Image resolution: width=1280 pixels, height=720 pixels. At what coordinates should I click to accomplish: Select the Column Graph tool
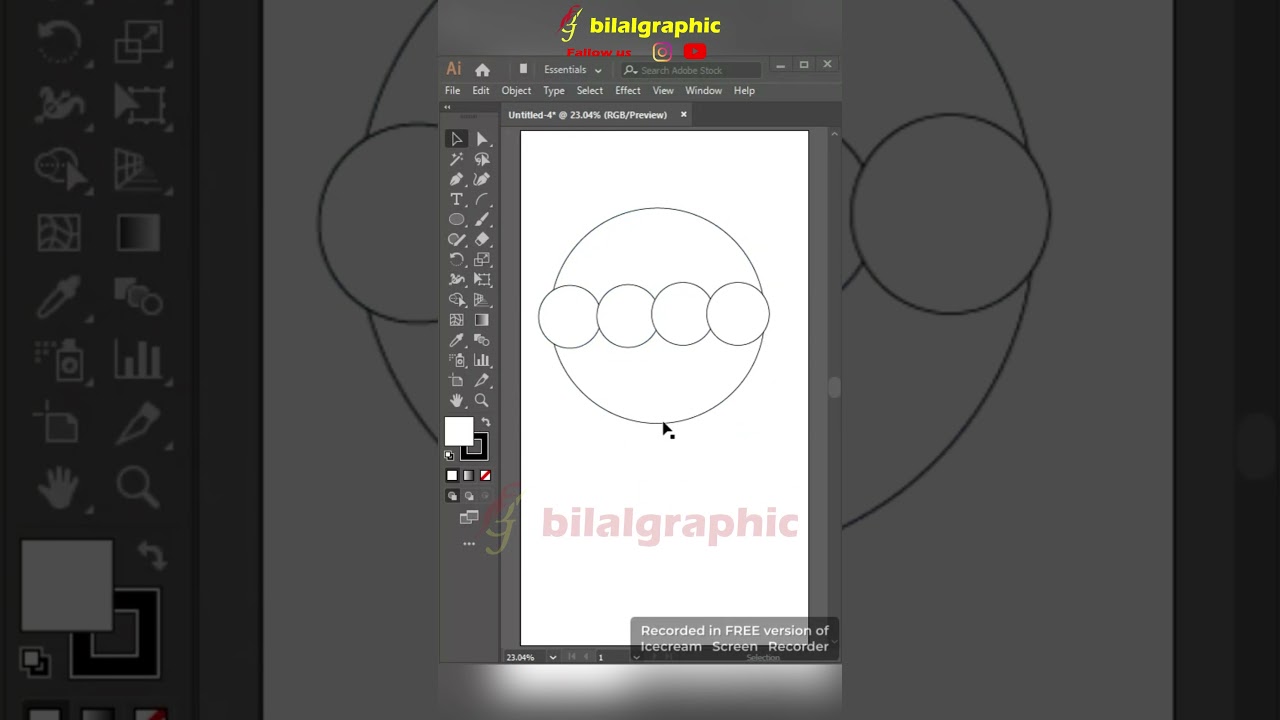click(482, 360)
